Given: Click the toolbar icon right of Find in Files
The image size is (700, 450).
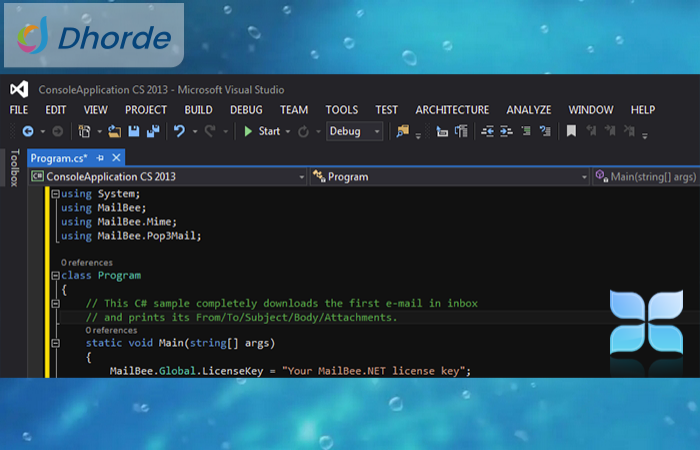Looking at the screenshot, I should coord(442,131).
